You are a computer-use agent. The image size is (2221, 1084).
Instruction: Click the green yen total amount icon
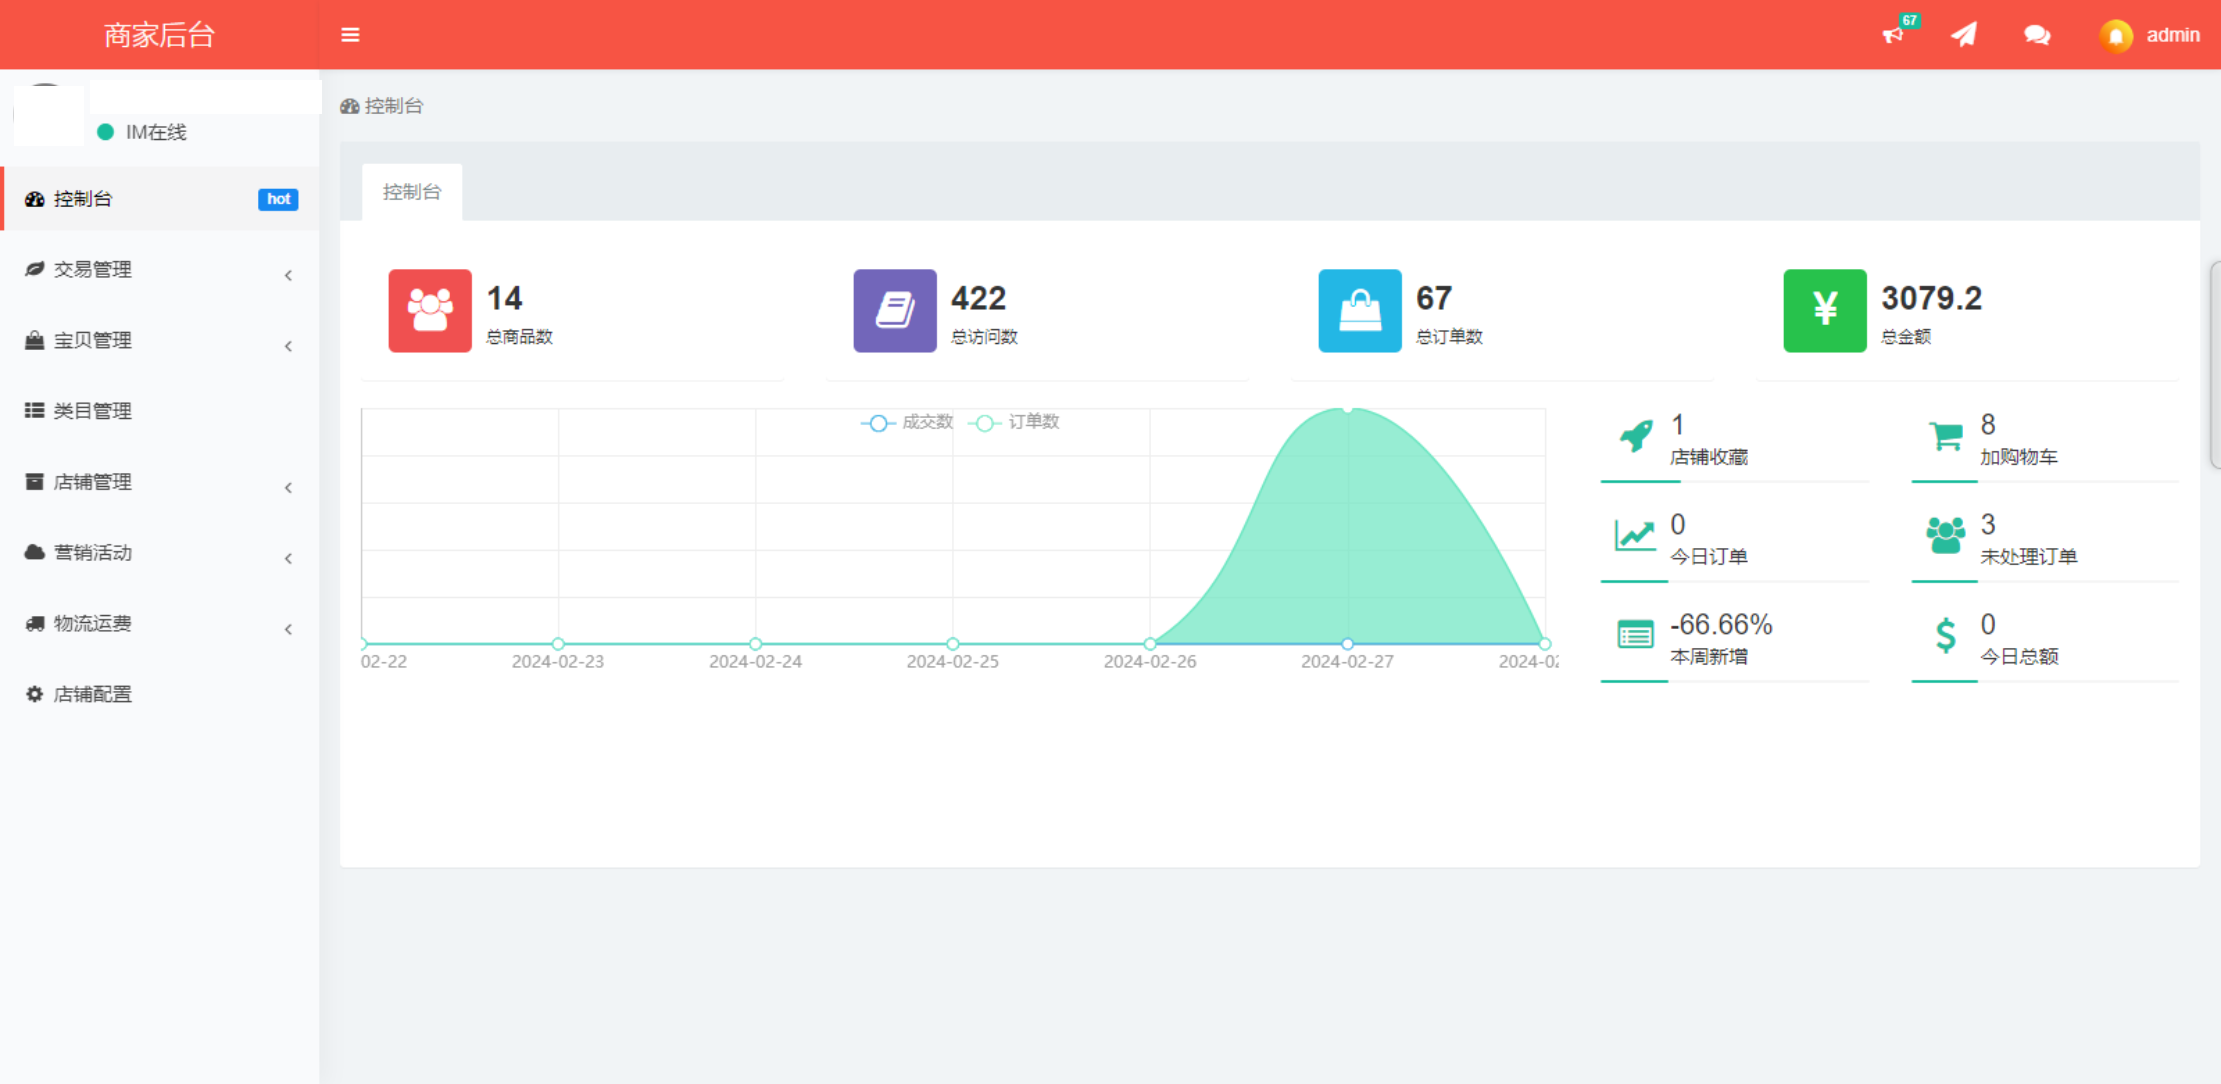click(1825, 310)
